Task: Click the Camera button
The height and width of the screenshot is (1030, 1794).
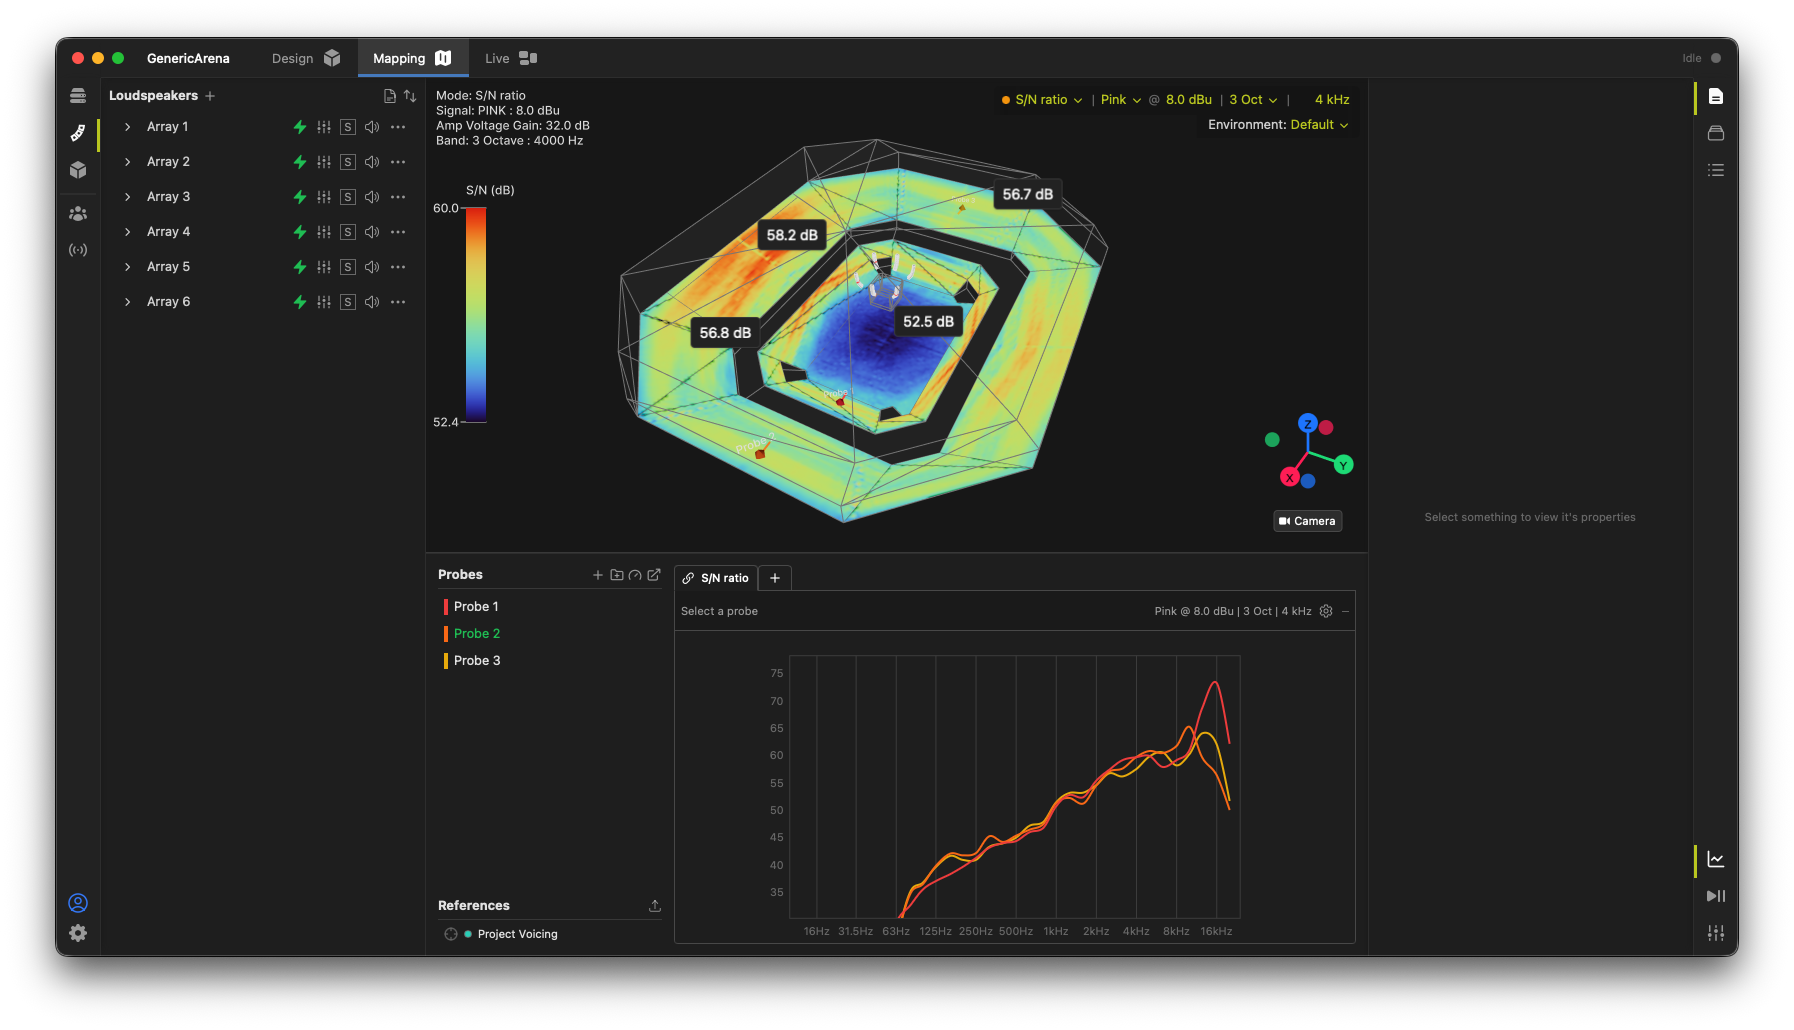Action: 1307,521
